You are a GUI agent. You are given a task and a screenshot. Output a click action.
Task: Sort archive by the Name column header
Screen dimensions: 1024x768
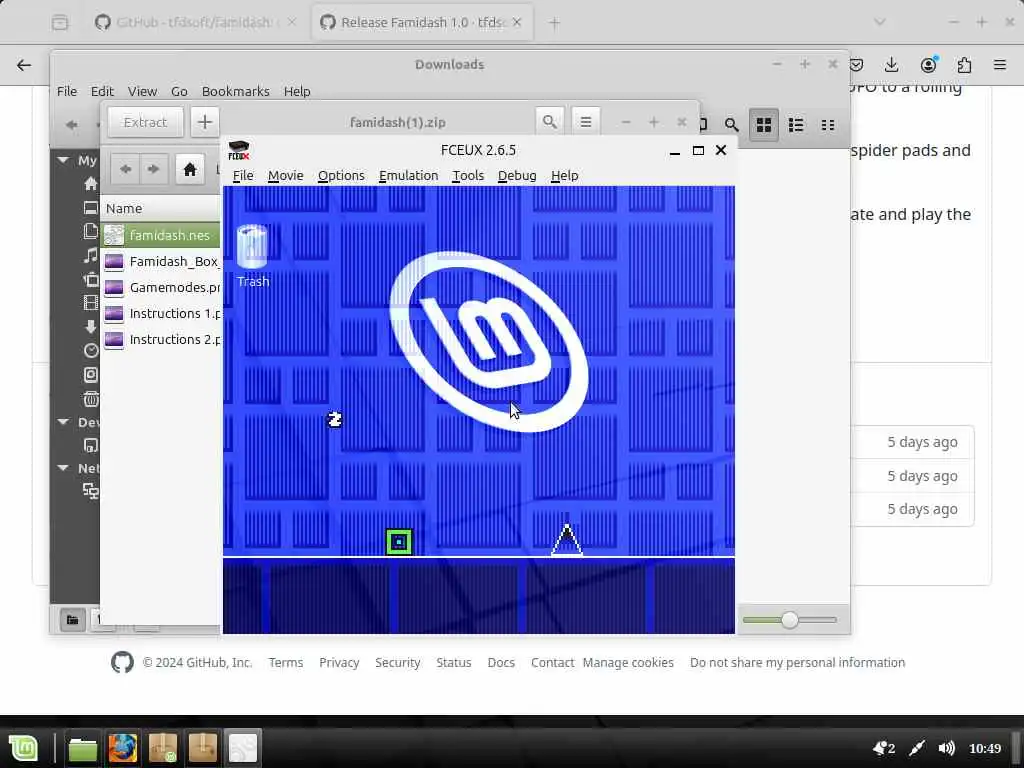pyautogui.click(x=161, y=208)
